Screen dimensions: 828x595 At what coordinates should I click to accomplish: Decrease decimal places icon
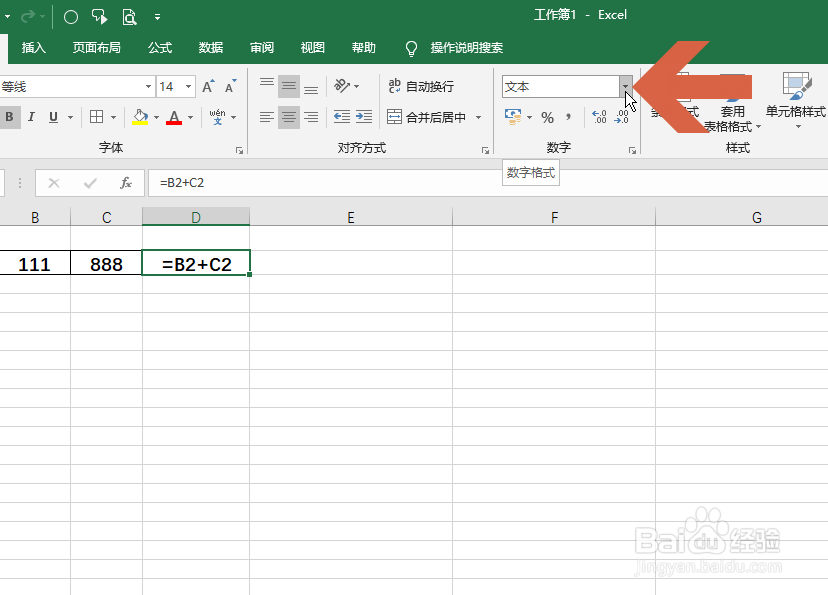pos(622,117)
